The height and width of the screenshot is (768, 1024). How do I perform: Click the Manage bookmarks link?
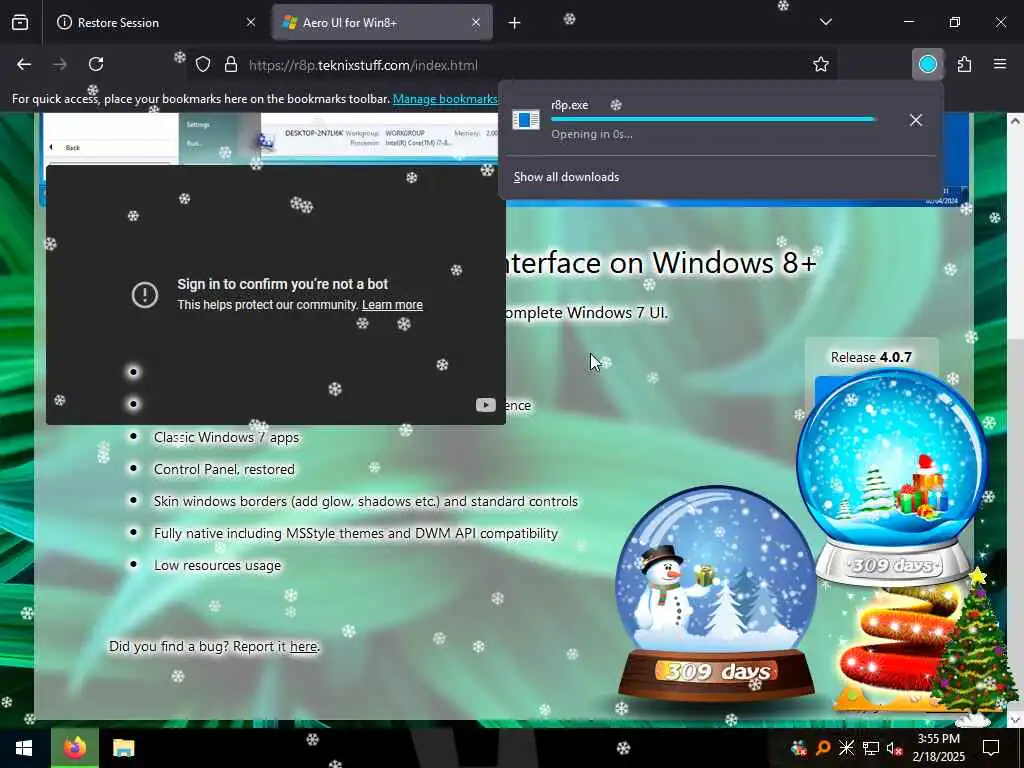tap(445, 99)
